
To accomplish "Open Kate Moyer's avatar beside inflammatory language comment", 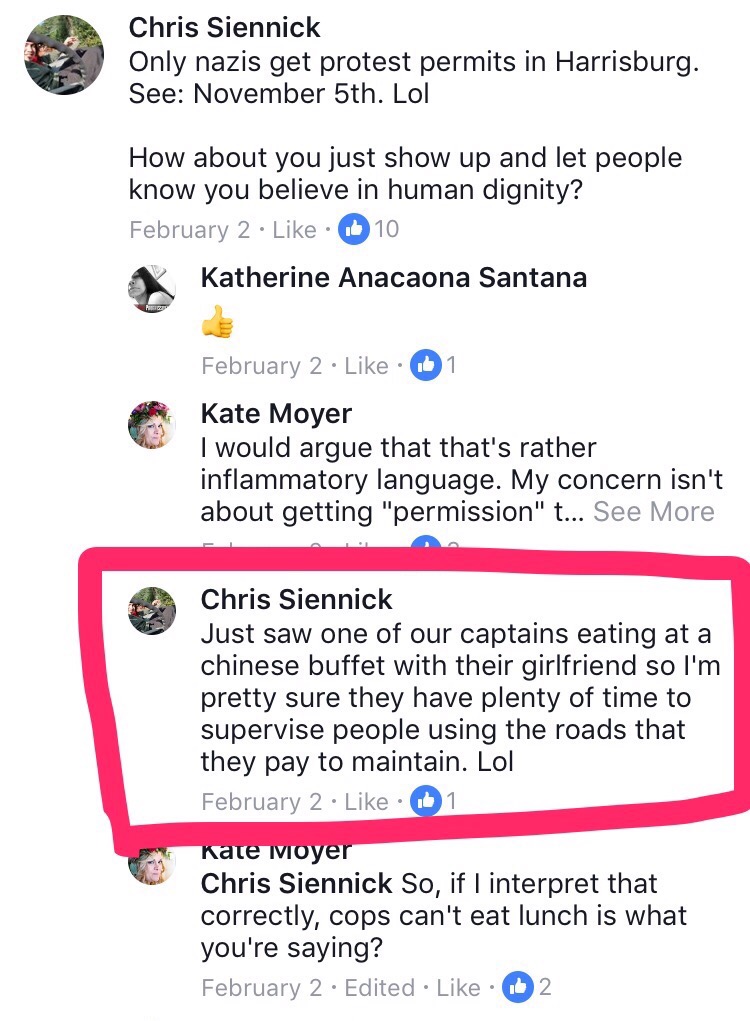I will [x=152, y=423].
